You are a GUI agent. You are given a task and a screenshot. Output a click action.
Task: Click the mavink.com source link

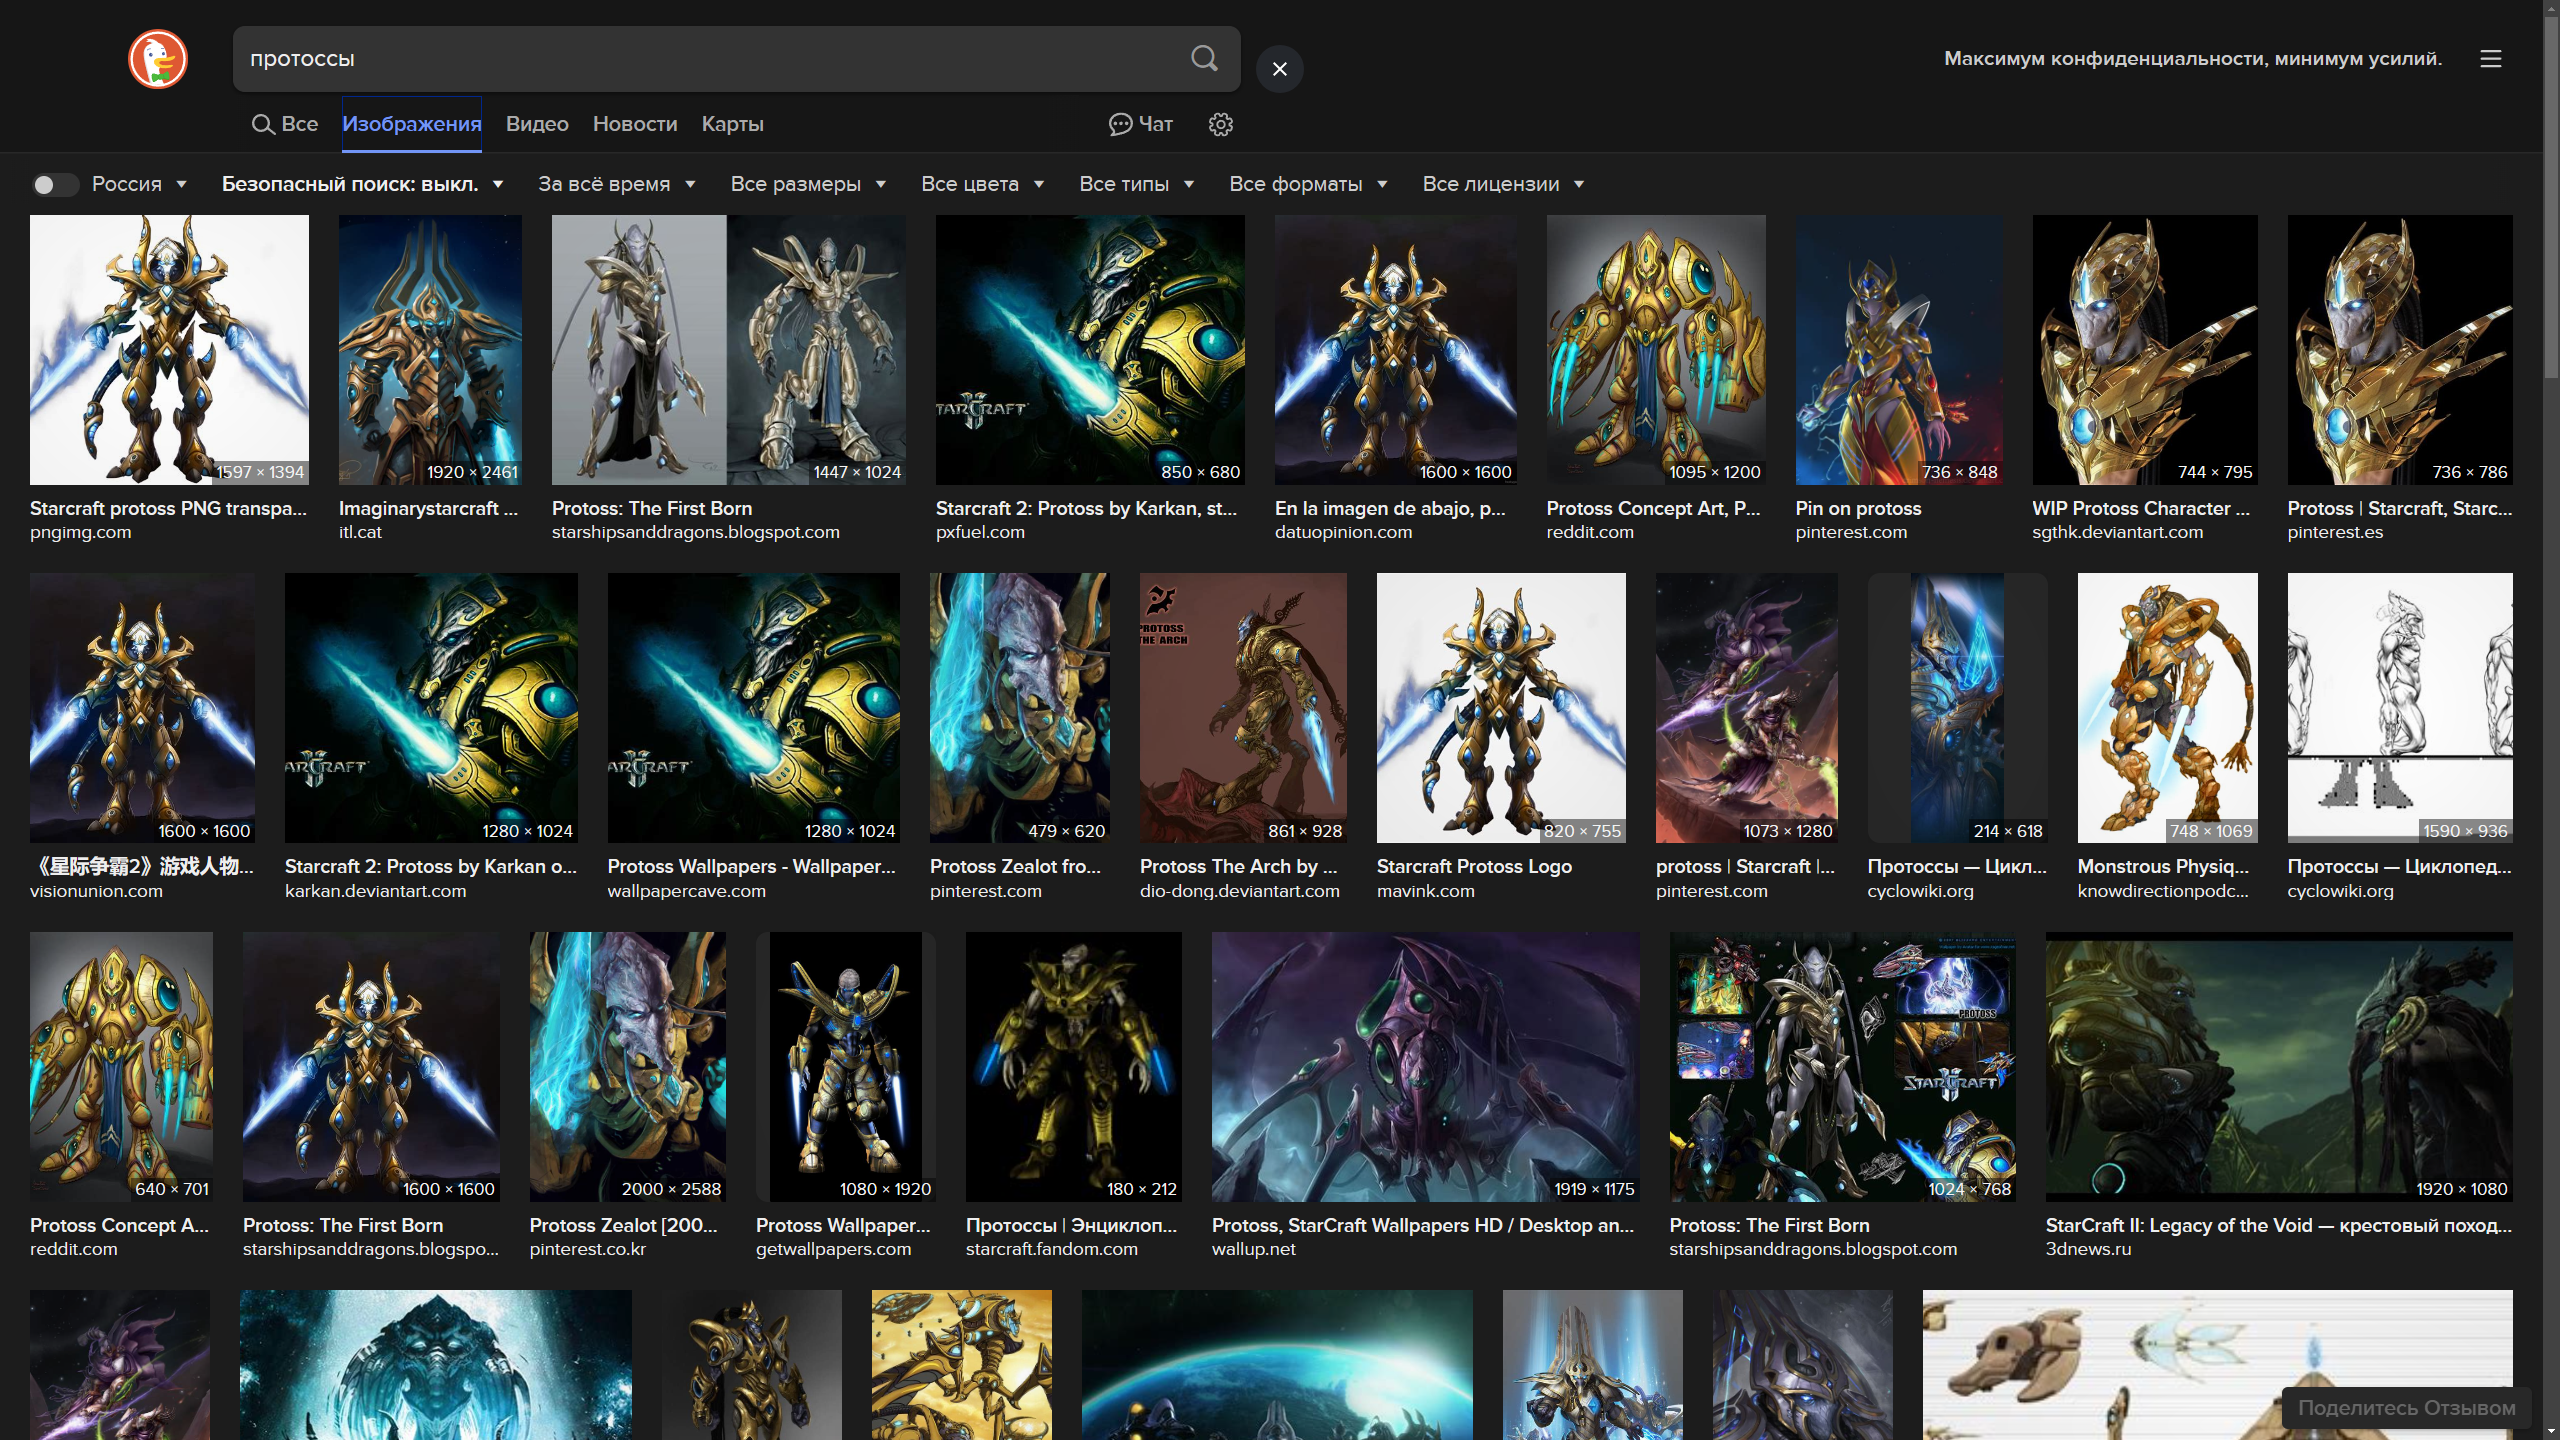tap(1426, 891)
